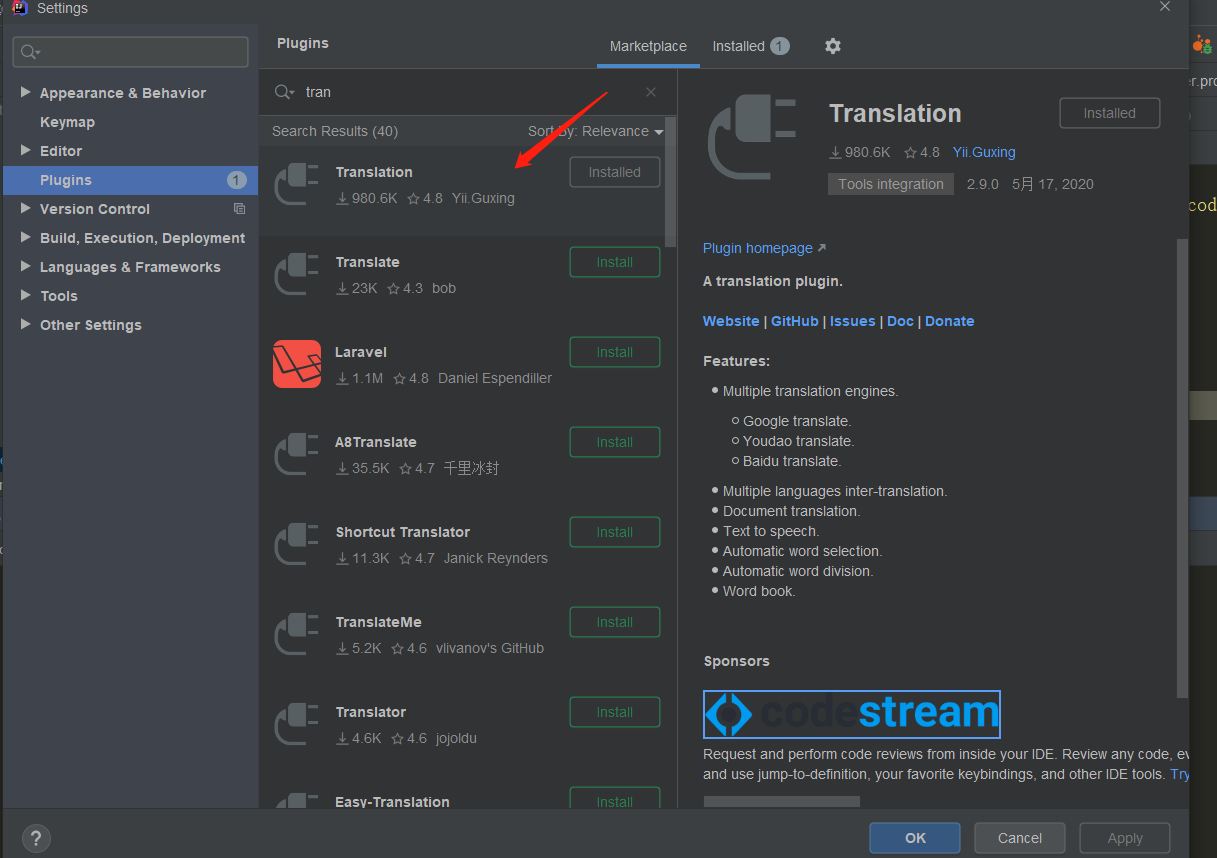Select the 'A8Translate' plugin name
The height and width of the screenshot is (858, 1217).
tap(376, 442)
